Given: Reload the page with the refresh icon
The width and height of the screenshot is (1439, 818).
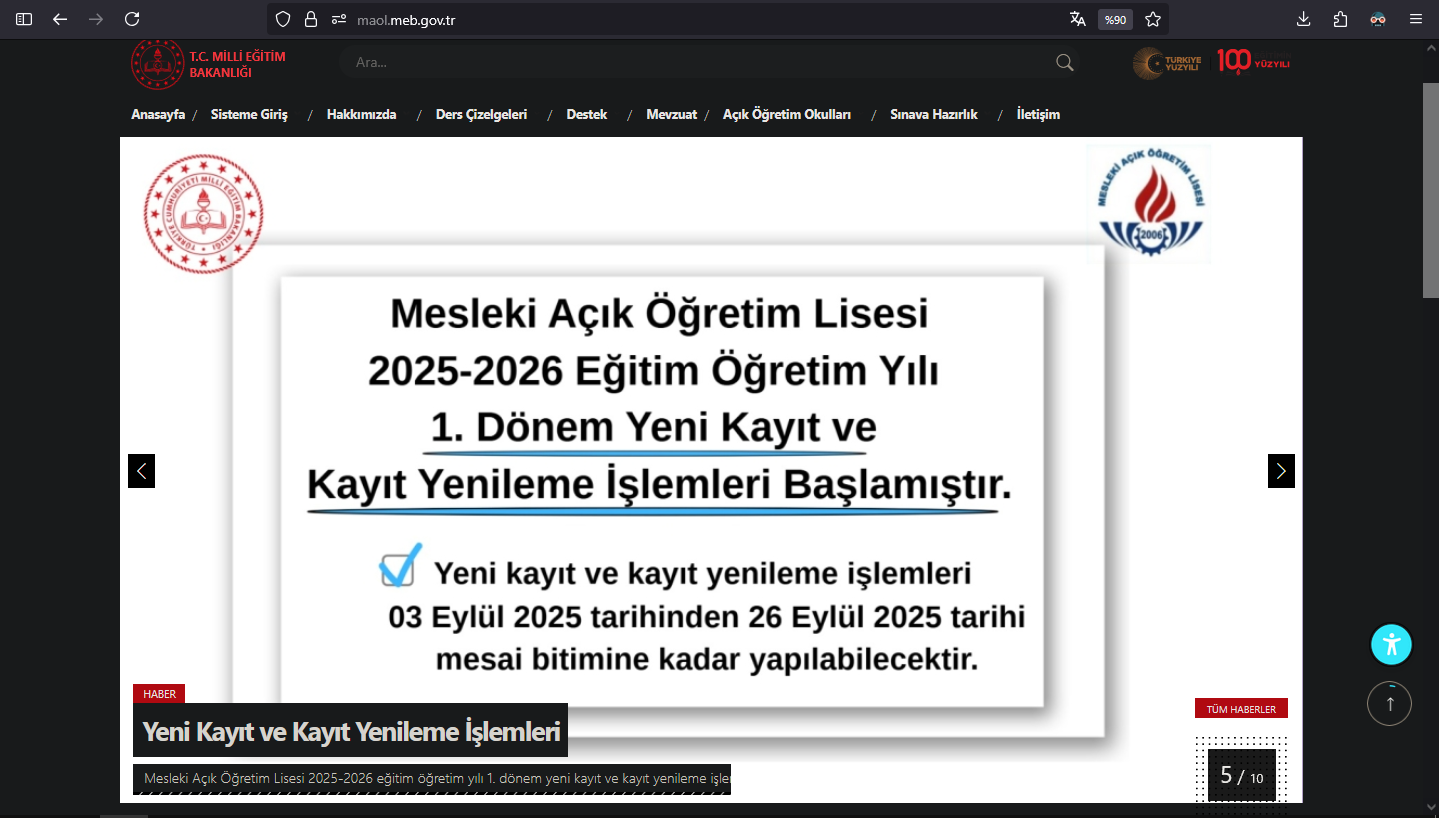Looking at the screenshot, I should [132, 19].
